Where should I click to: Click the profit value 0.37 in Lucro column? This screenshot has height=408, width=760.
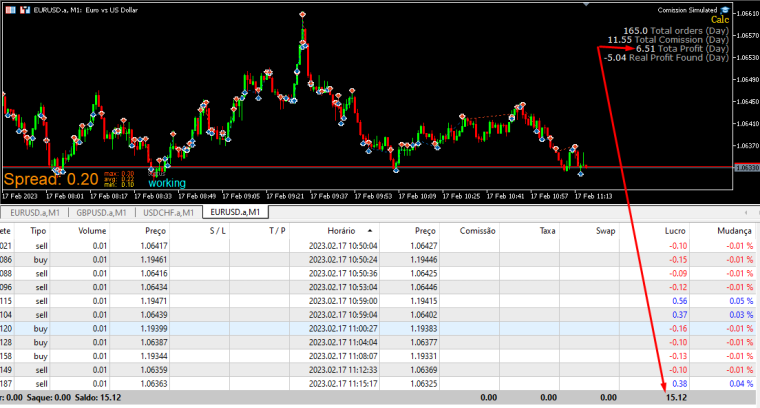coord(680,314)
